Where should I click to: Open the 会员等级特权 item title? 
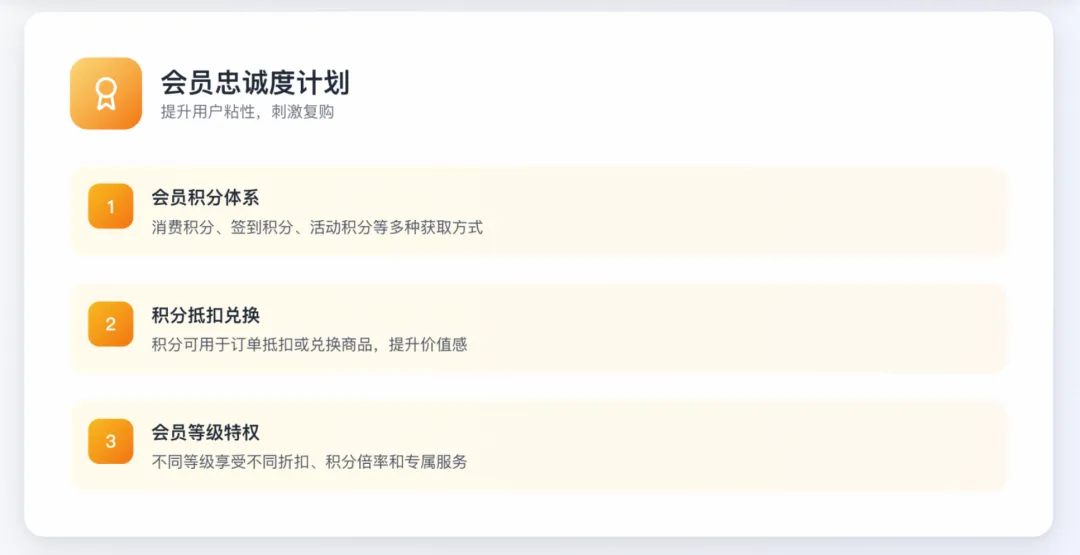205,432
